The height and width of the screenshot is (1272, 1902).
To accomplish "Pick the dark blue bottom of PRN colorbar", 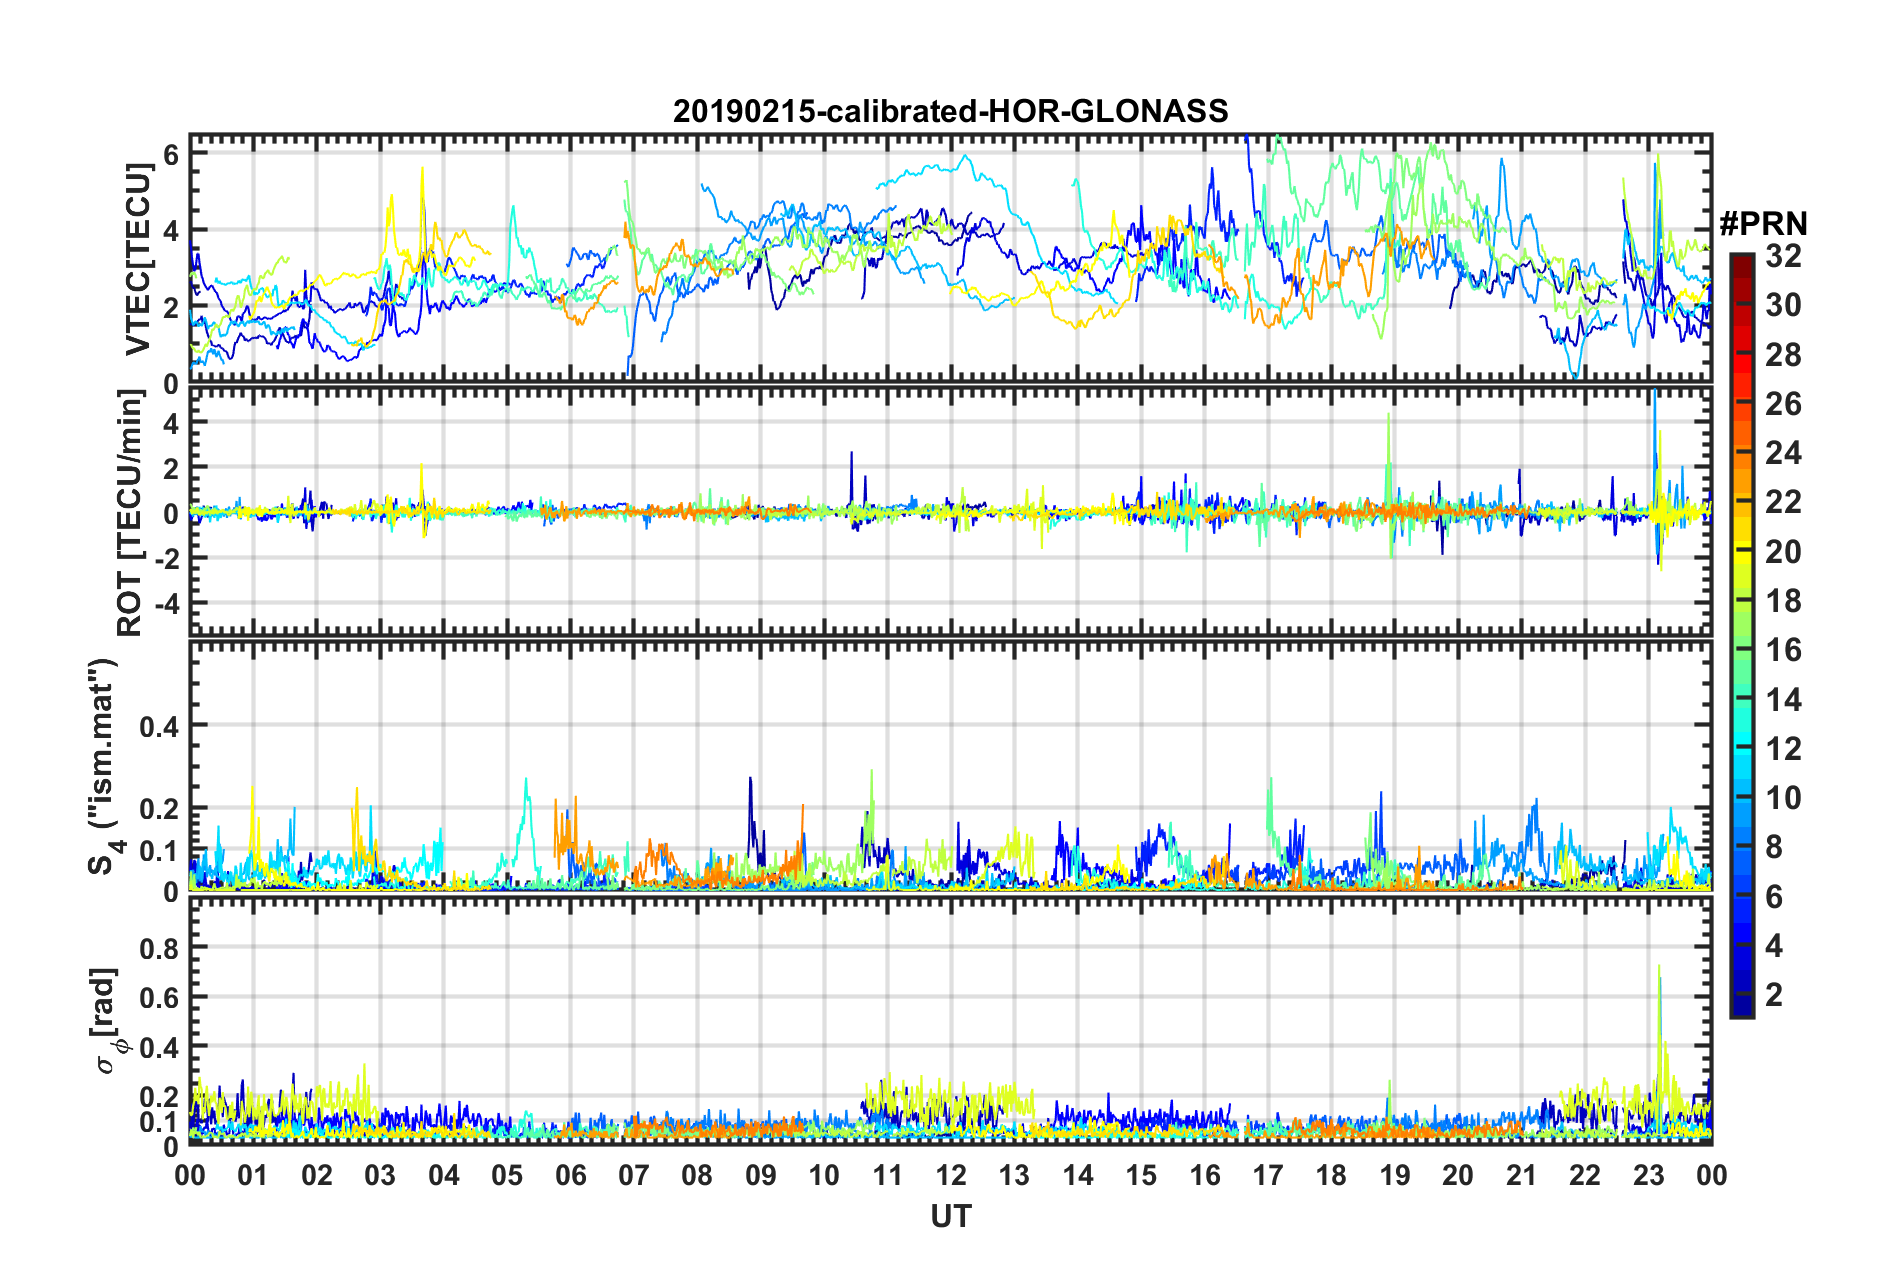I will point(1742,1007).
